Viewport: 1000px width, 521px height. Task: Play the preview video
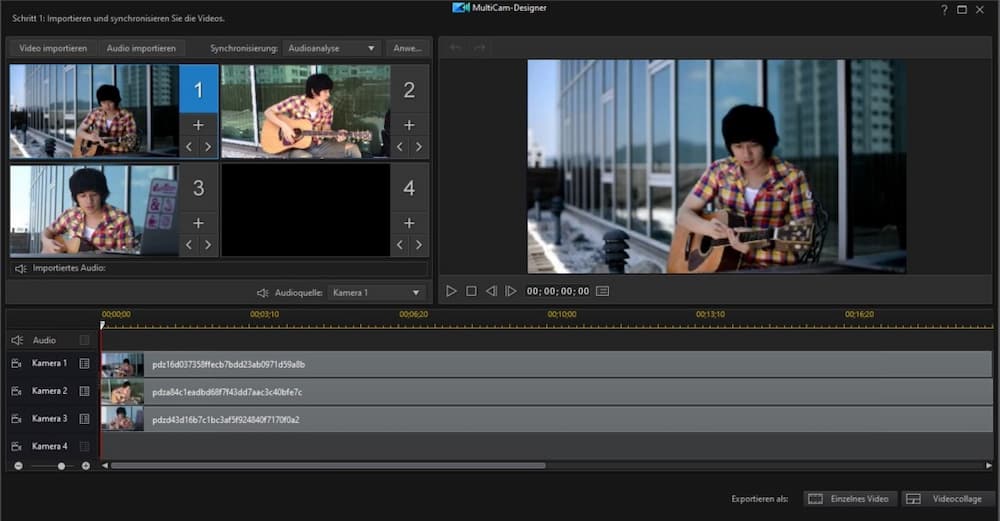click(x=452, y=291)
